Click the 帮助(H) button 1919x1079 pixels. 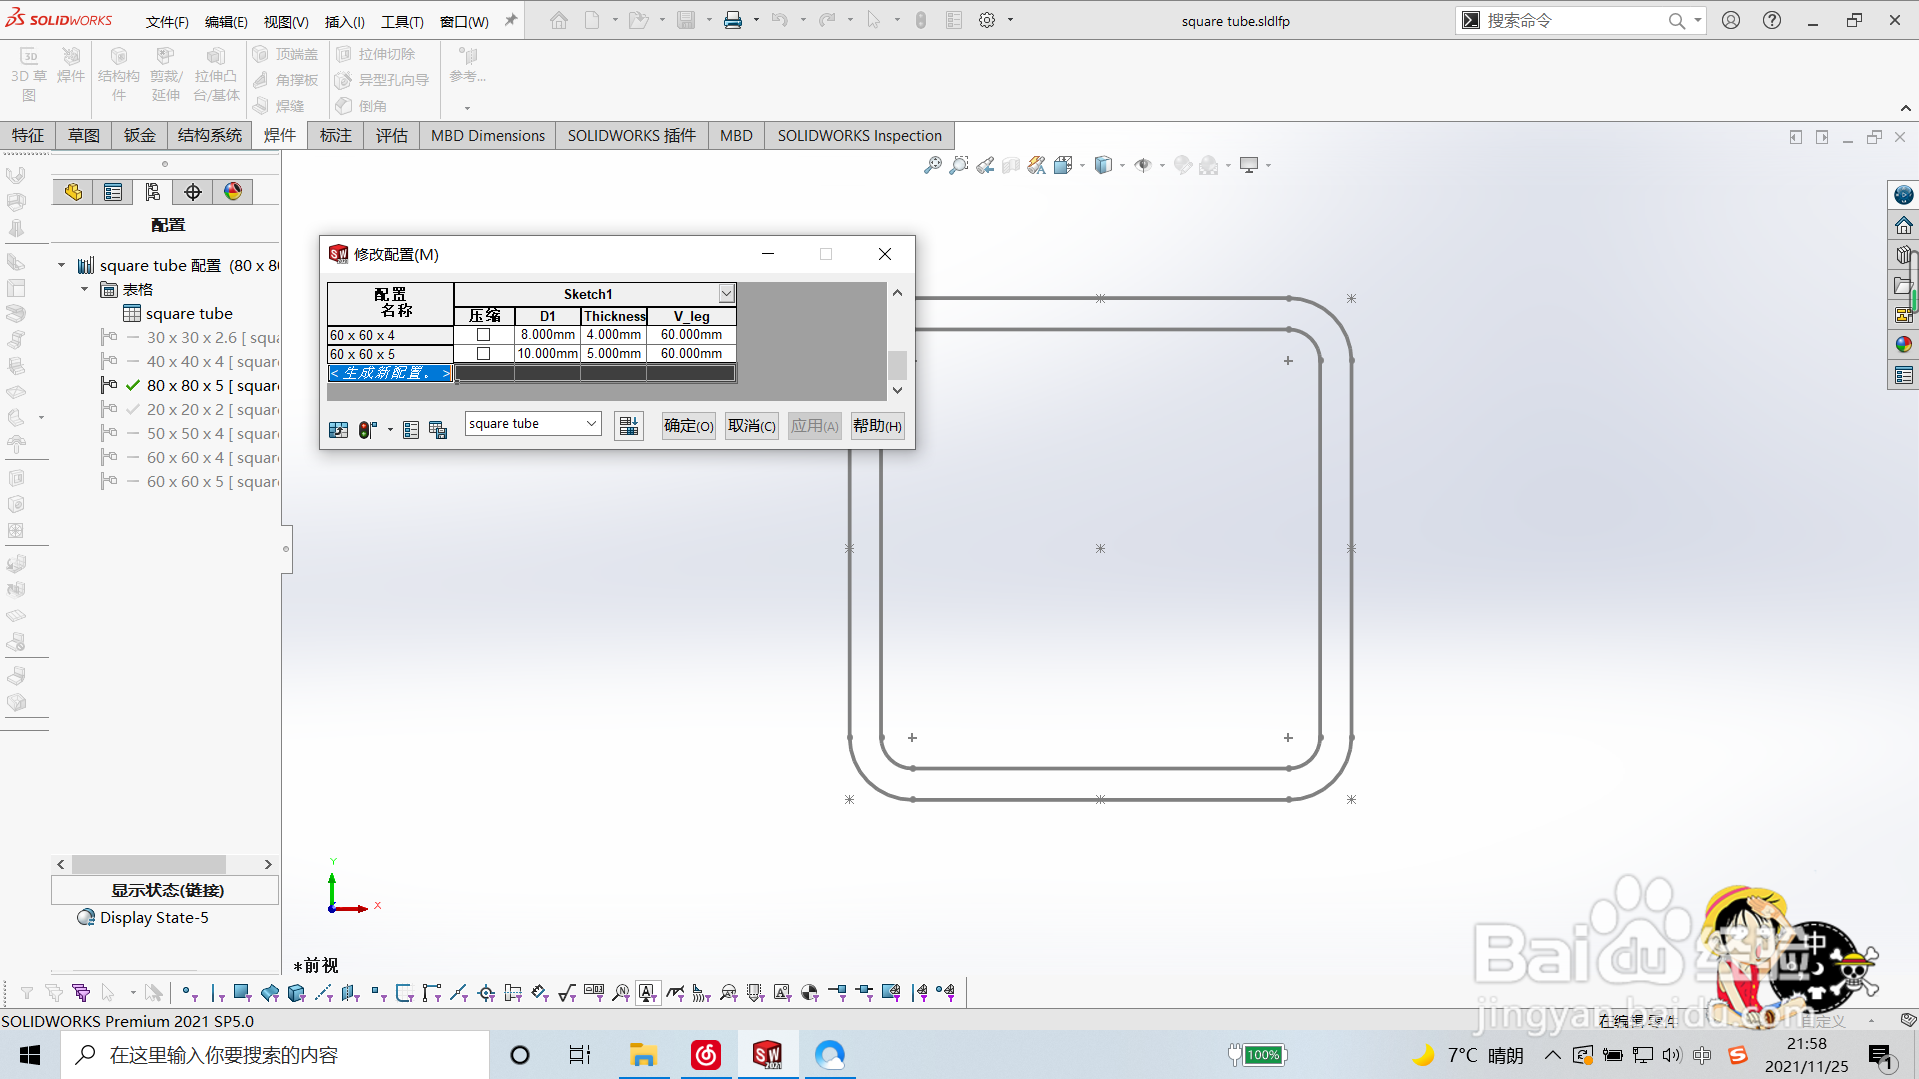(878, 426)
